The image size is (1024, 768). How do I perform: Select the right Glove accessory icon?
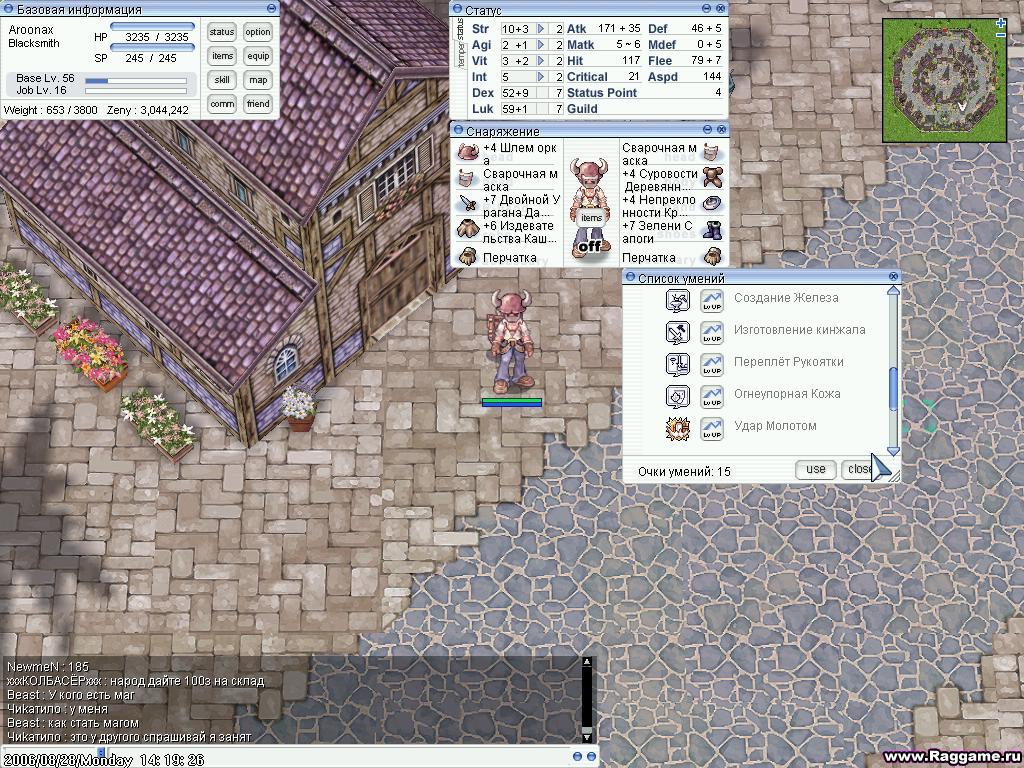(712, 256)
